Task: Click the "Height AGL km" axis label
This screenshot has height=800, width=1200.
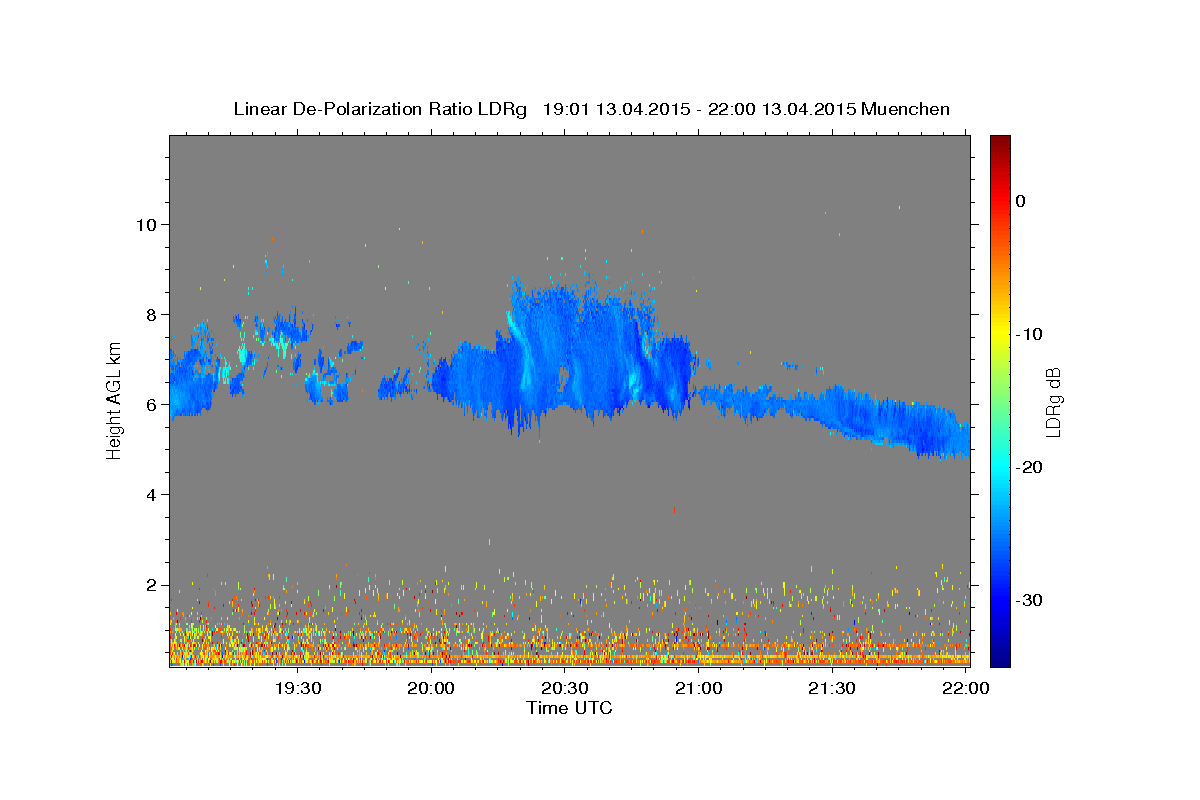Action: click(x=114, y=400)
